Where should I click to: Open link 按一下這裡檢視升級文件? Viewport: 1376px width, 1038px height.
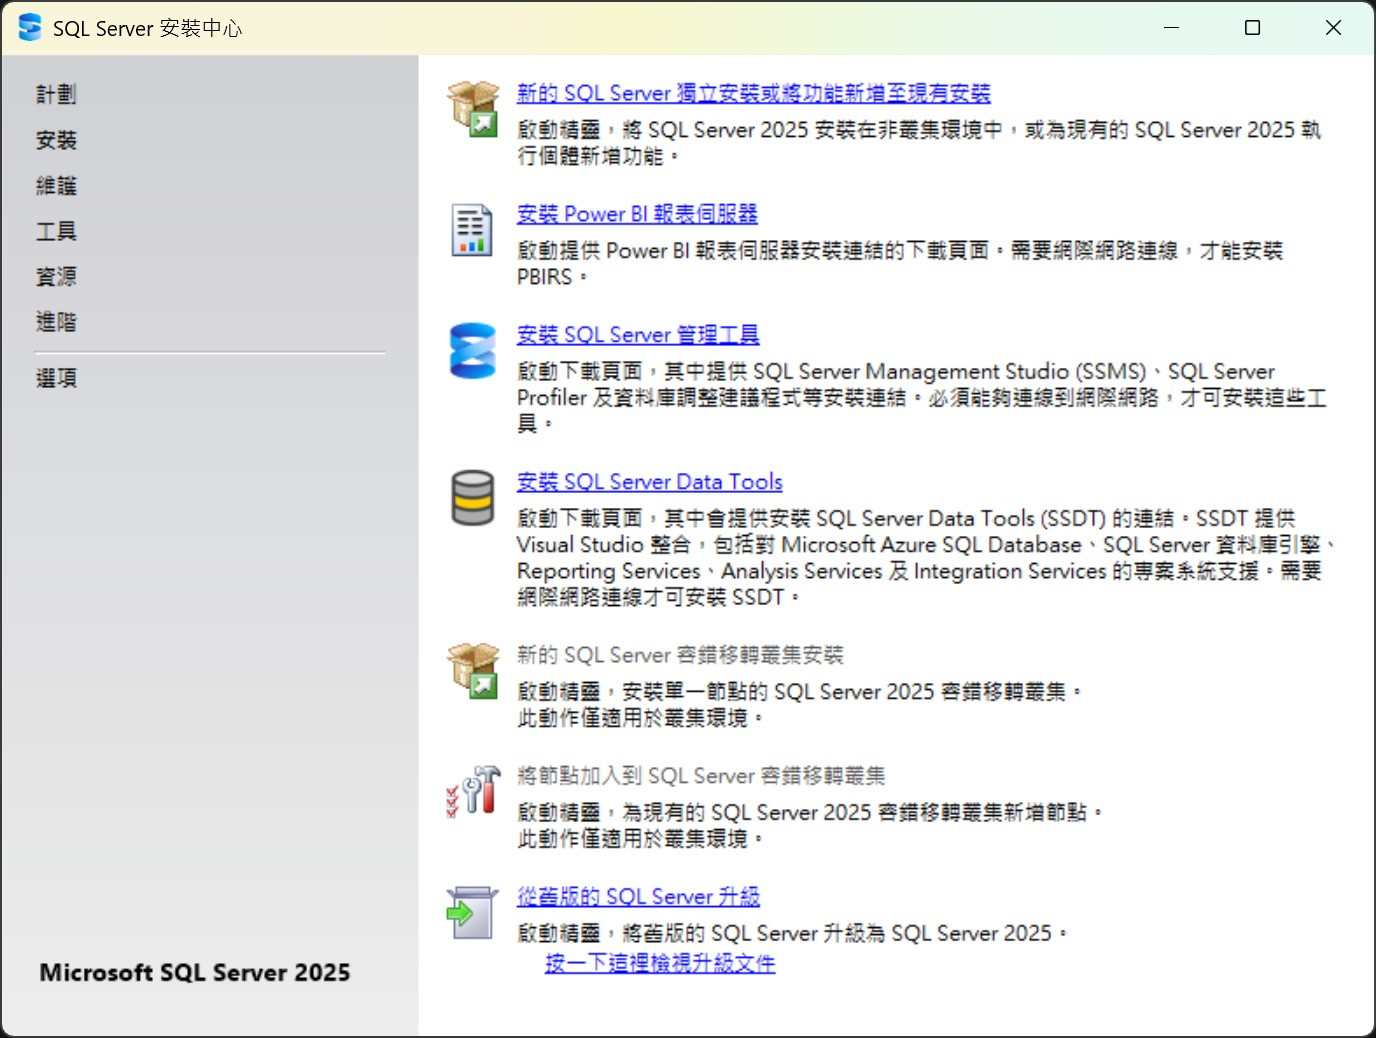point(660,963)
